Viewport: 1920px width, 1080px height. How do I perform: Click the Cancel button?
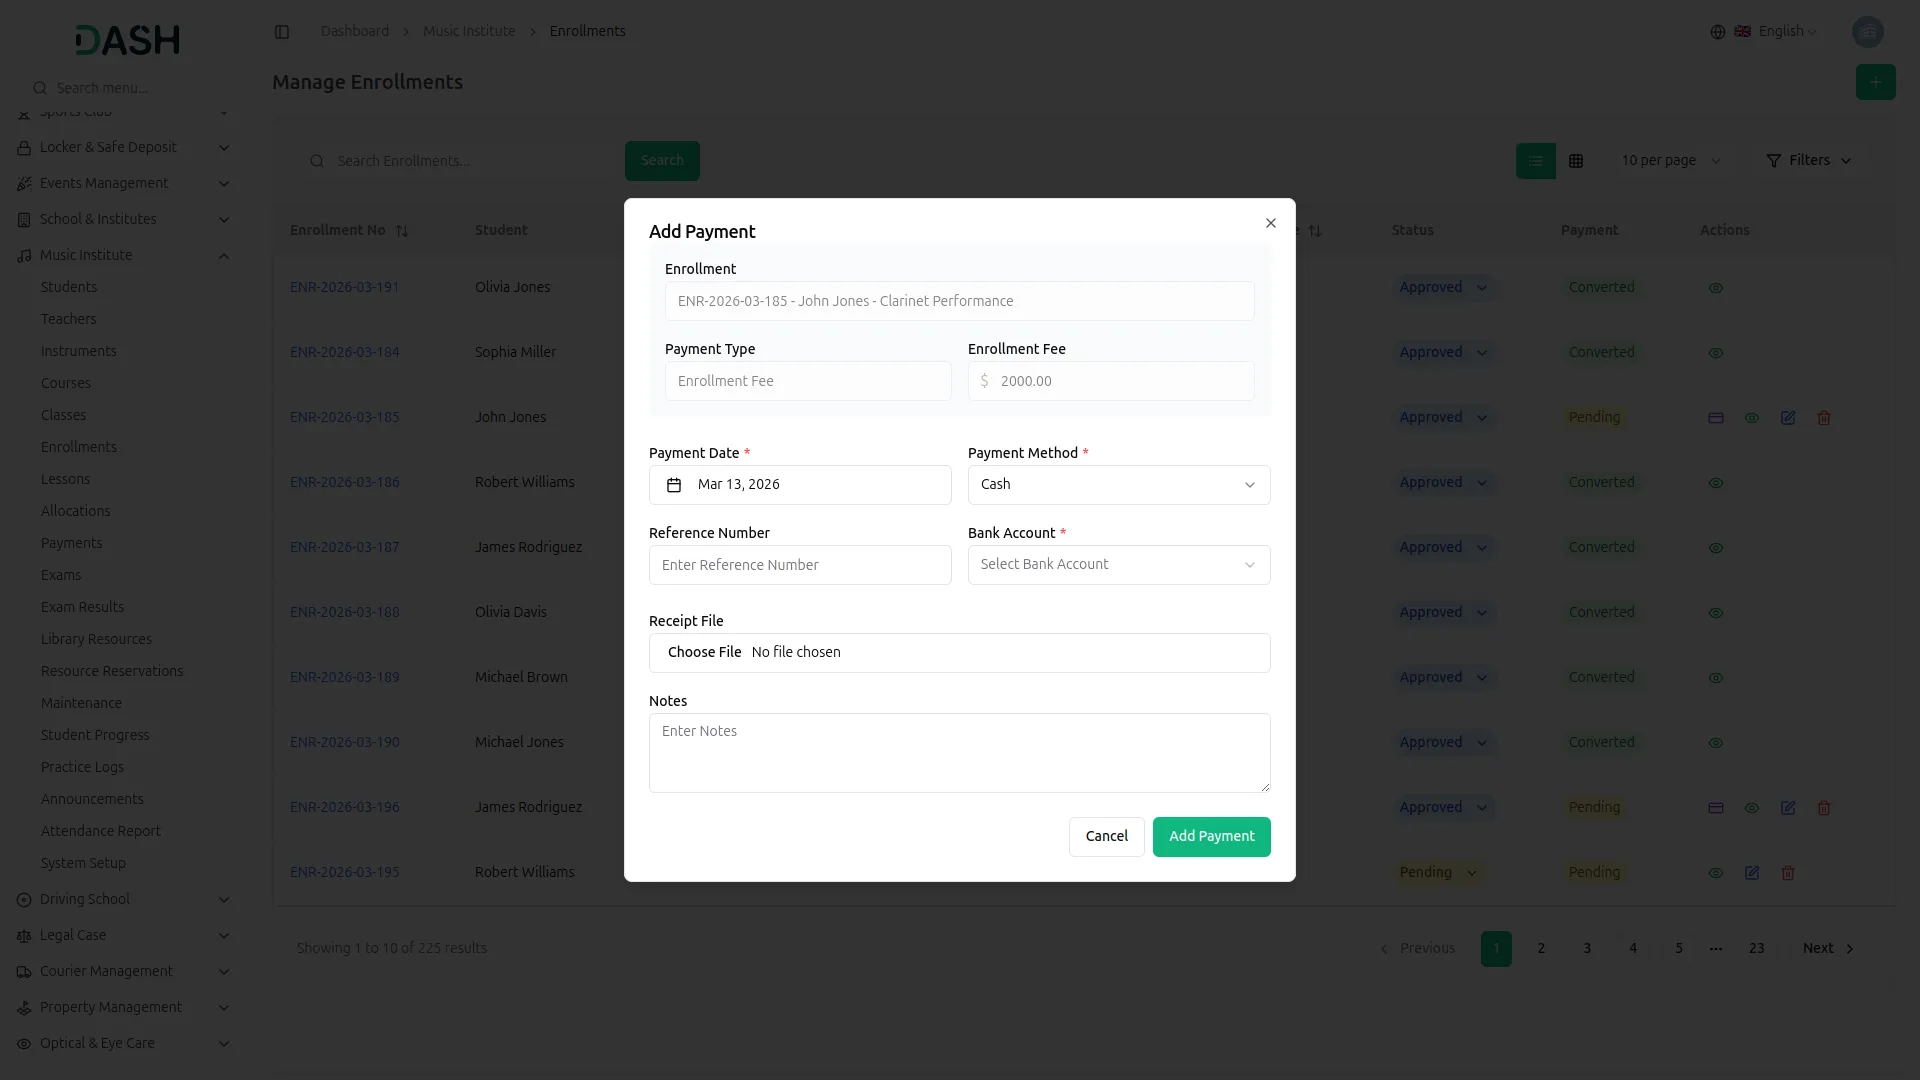pos(1106,837)
